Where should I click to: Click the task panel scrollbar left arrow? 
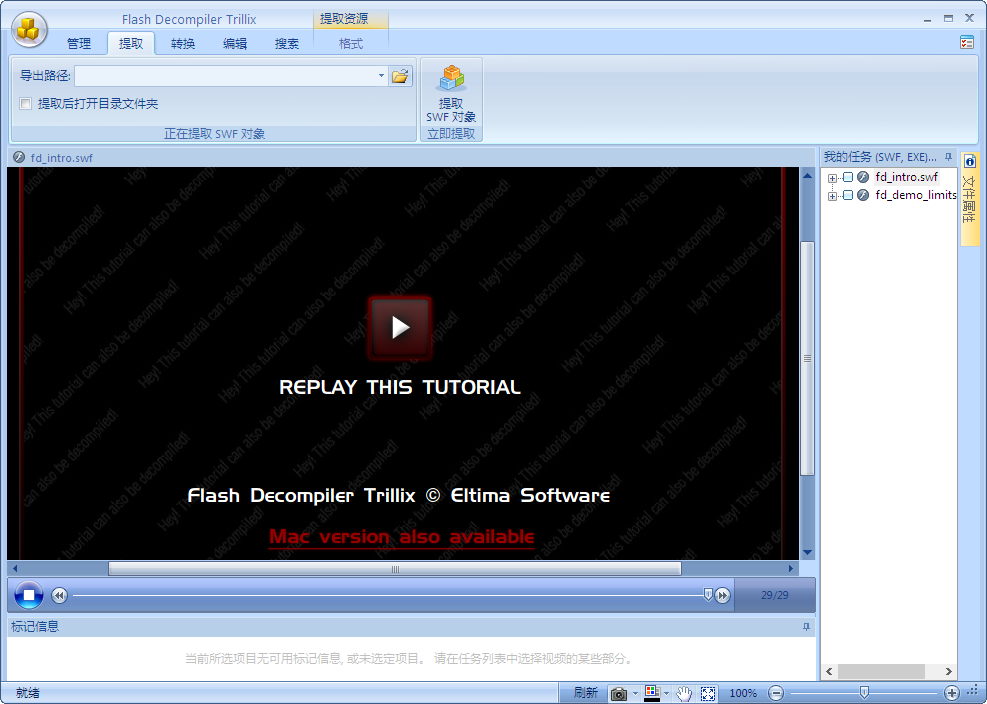(830, 671)
